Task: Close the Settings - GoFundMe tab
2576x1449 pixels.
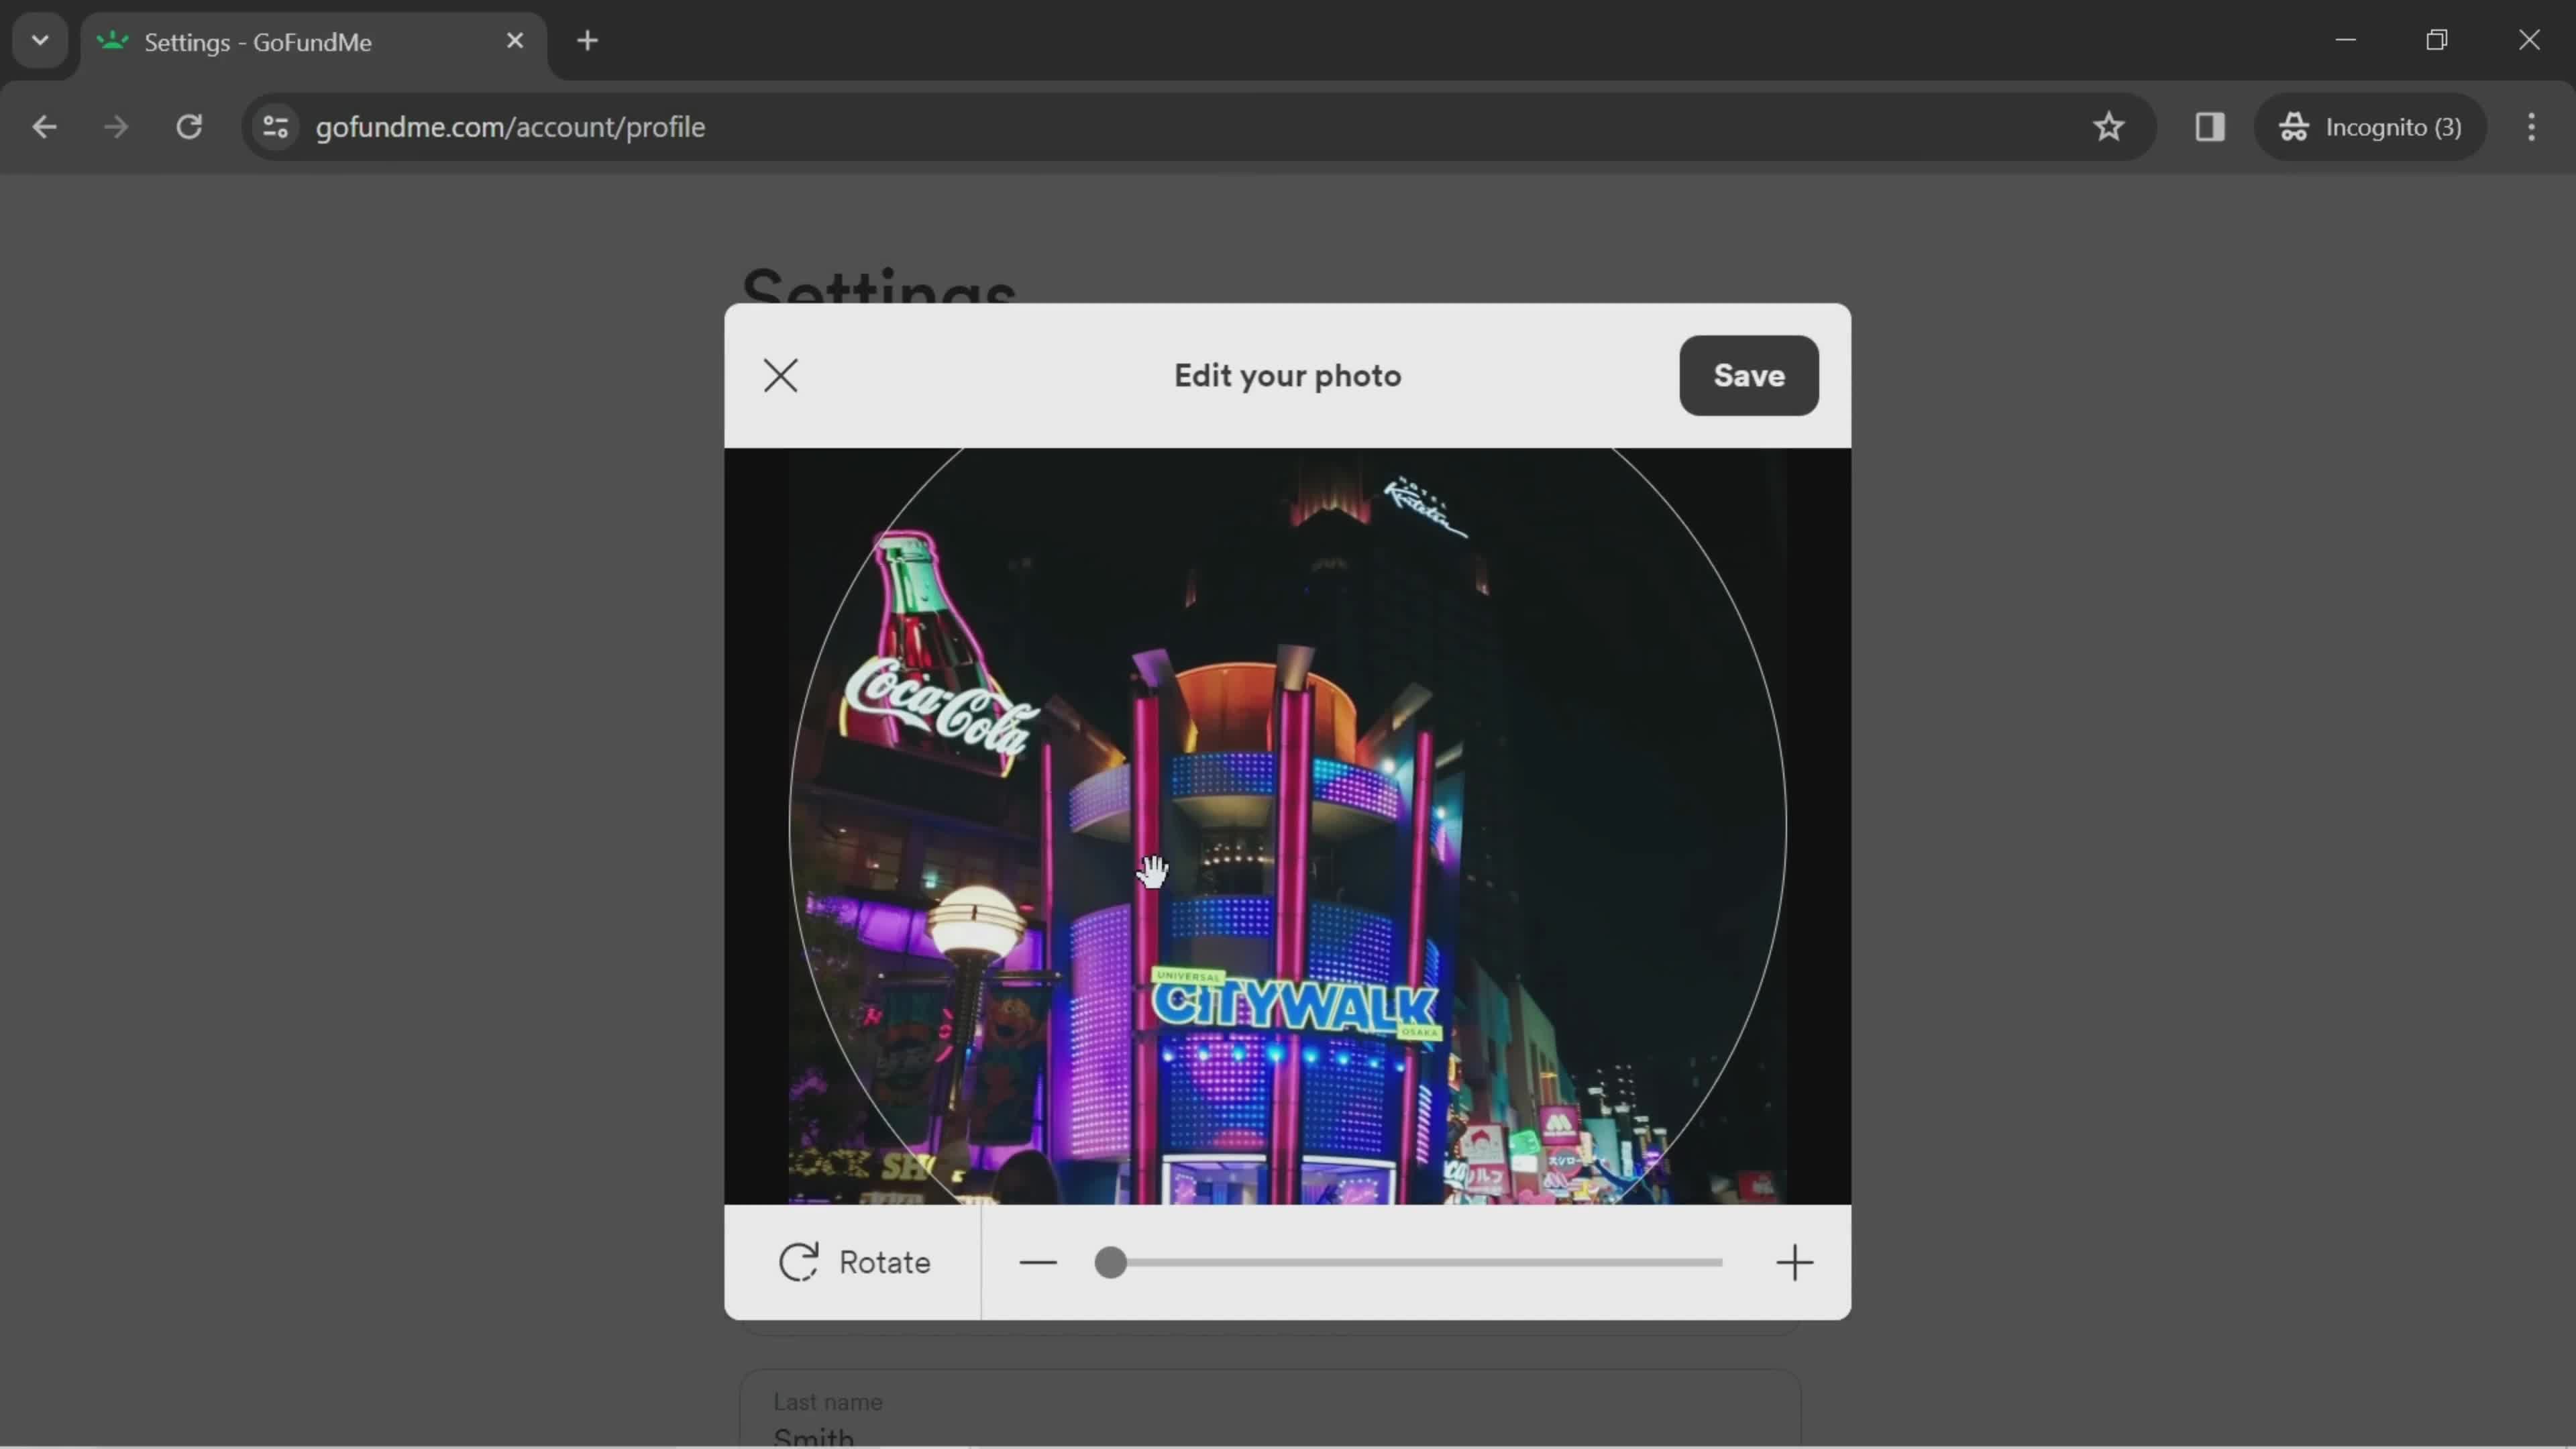Action: (515, 41)
